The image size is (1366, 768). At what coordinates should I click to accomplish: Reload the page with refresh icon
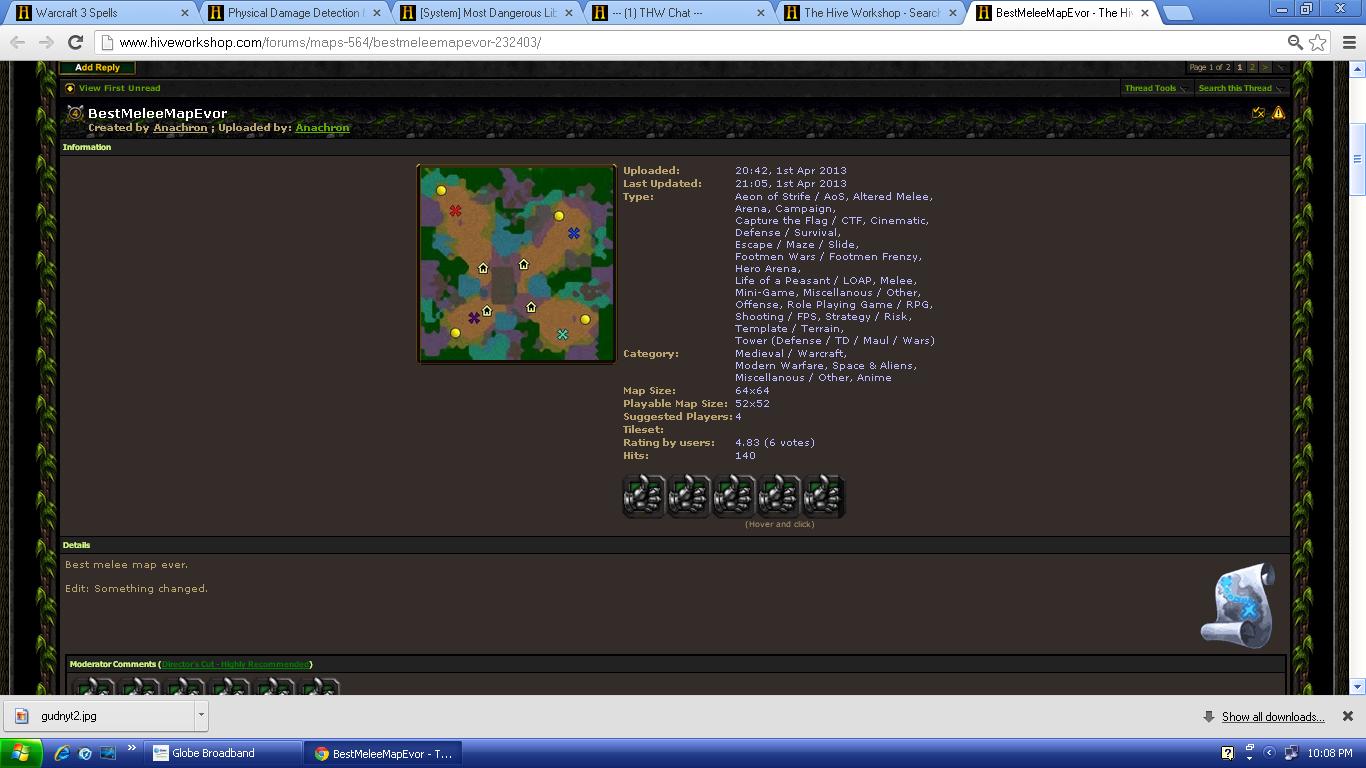(75, 42)
